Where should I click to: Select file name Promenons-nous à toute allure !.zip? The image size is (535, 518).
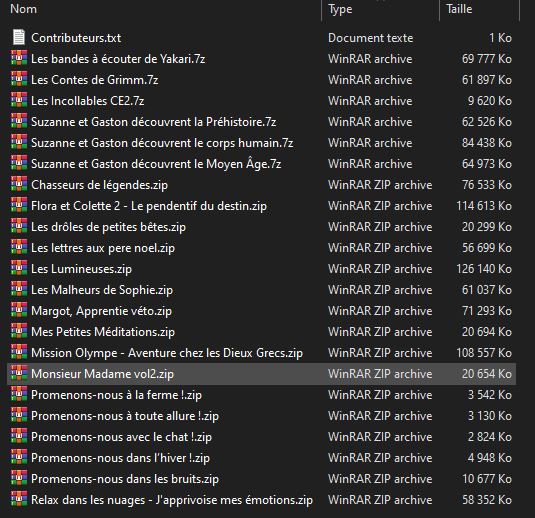(125, 416)
